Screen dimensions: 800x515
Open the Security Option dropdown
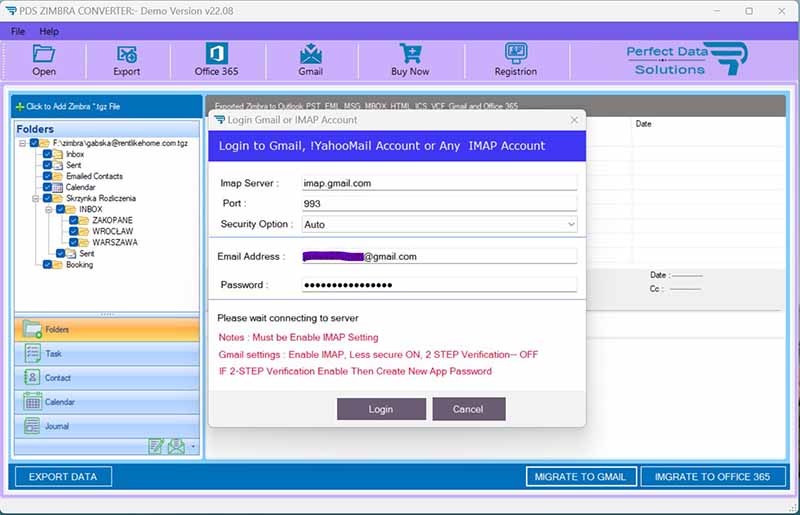click(571, 224)
